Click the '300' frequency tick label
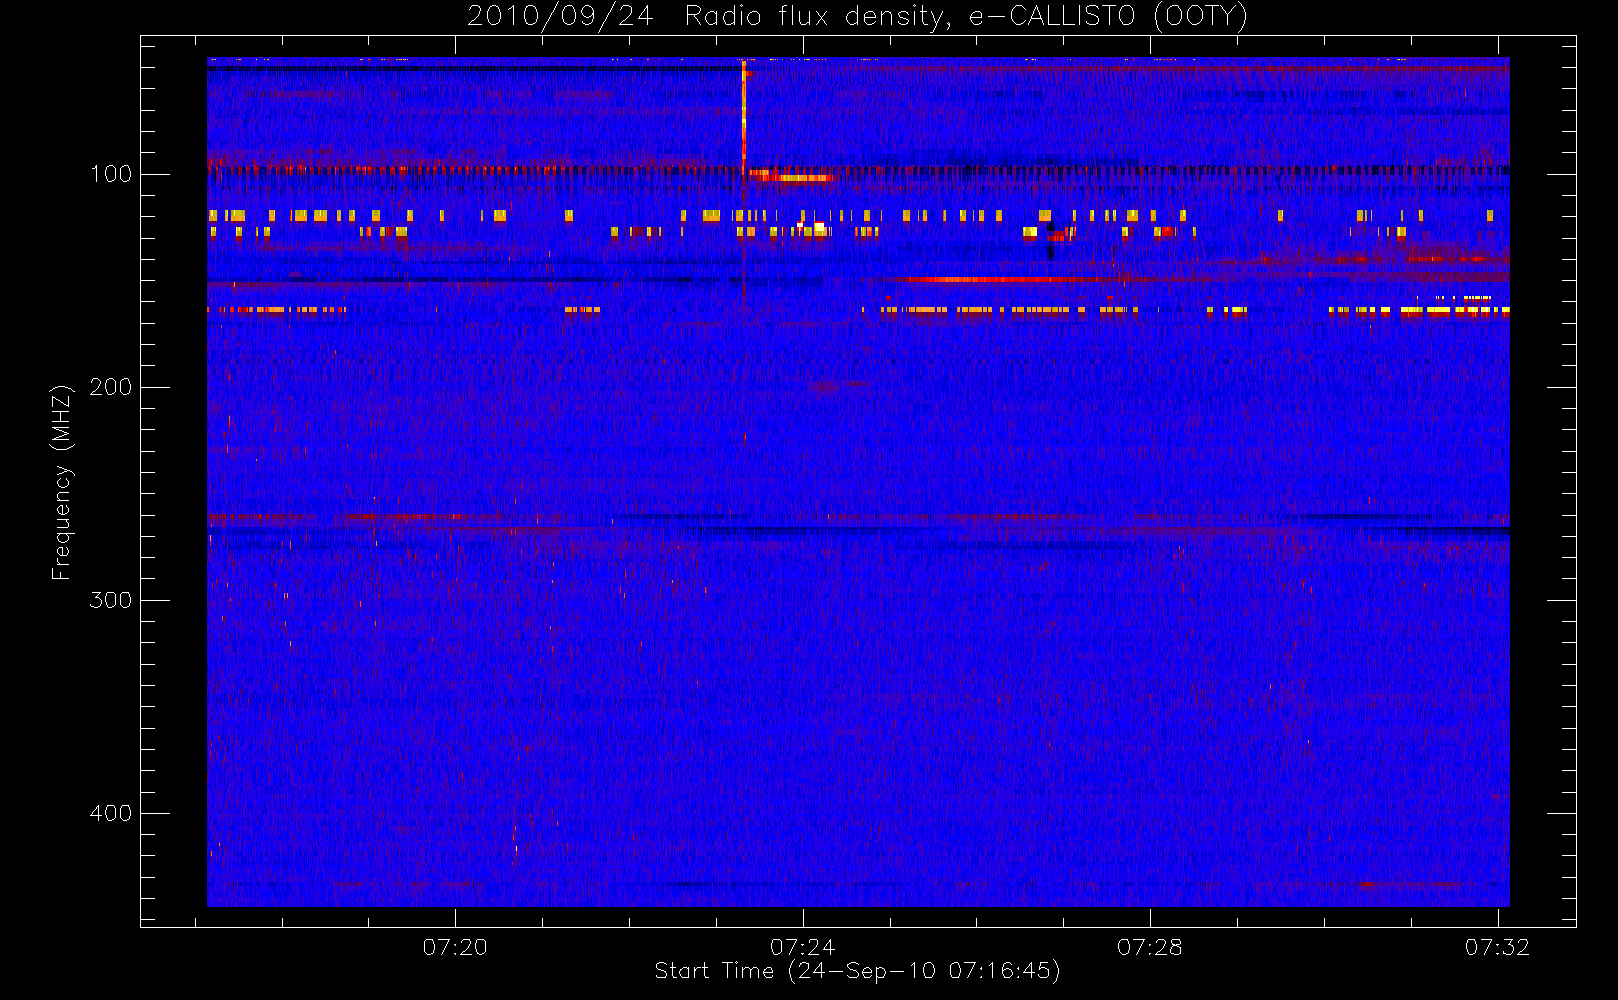This screenshot has width=1618, height=1000. pyautogui.click(x=110, y=600)
